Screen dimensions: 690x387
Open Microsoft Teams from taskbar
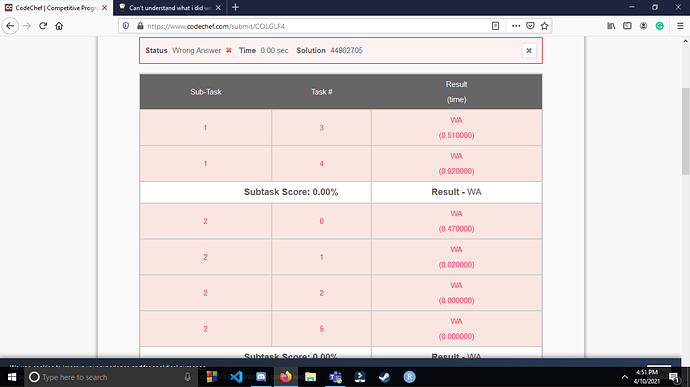[x=335, y=377]
